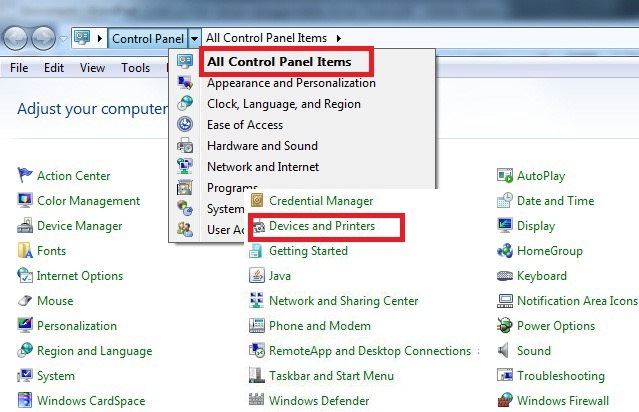Open the Windows CardSpace link
639x412 pixels.
[91, 401]
